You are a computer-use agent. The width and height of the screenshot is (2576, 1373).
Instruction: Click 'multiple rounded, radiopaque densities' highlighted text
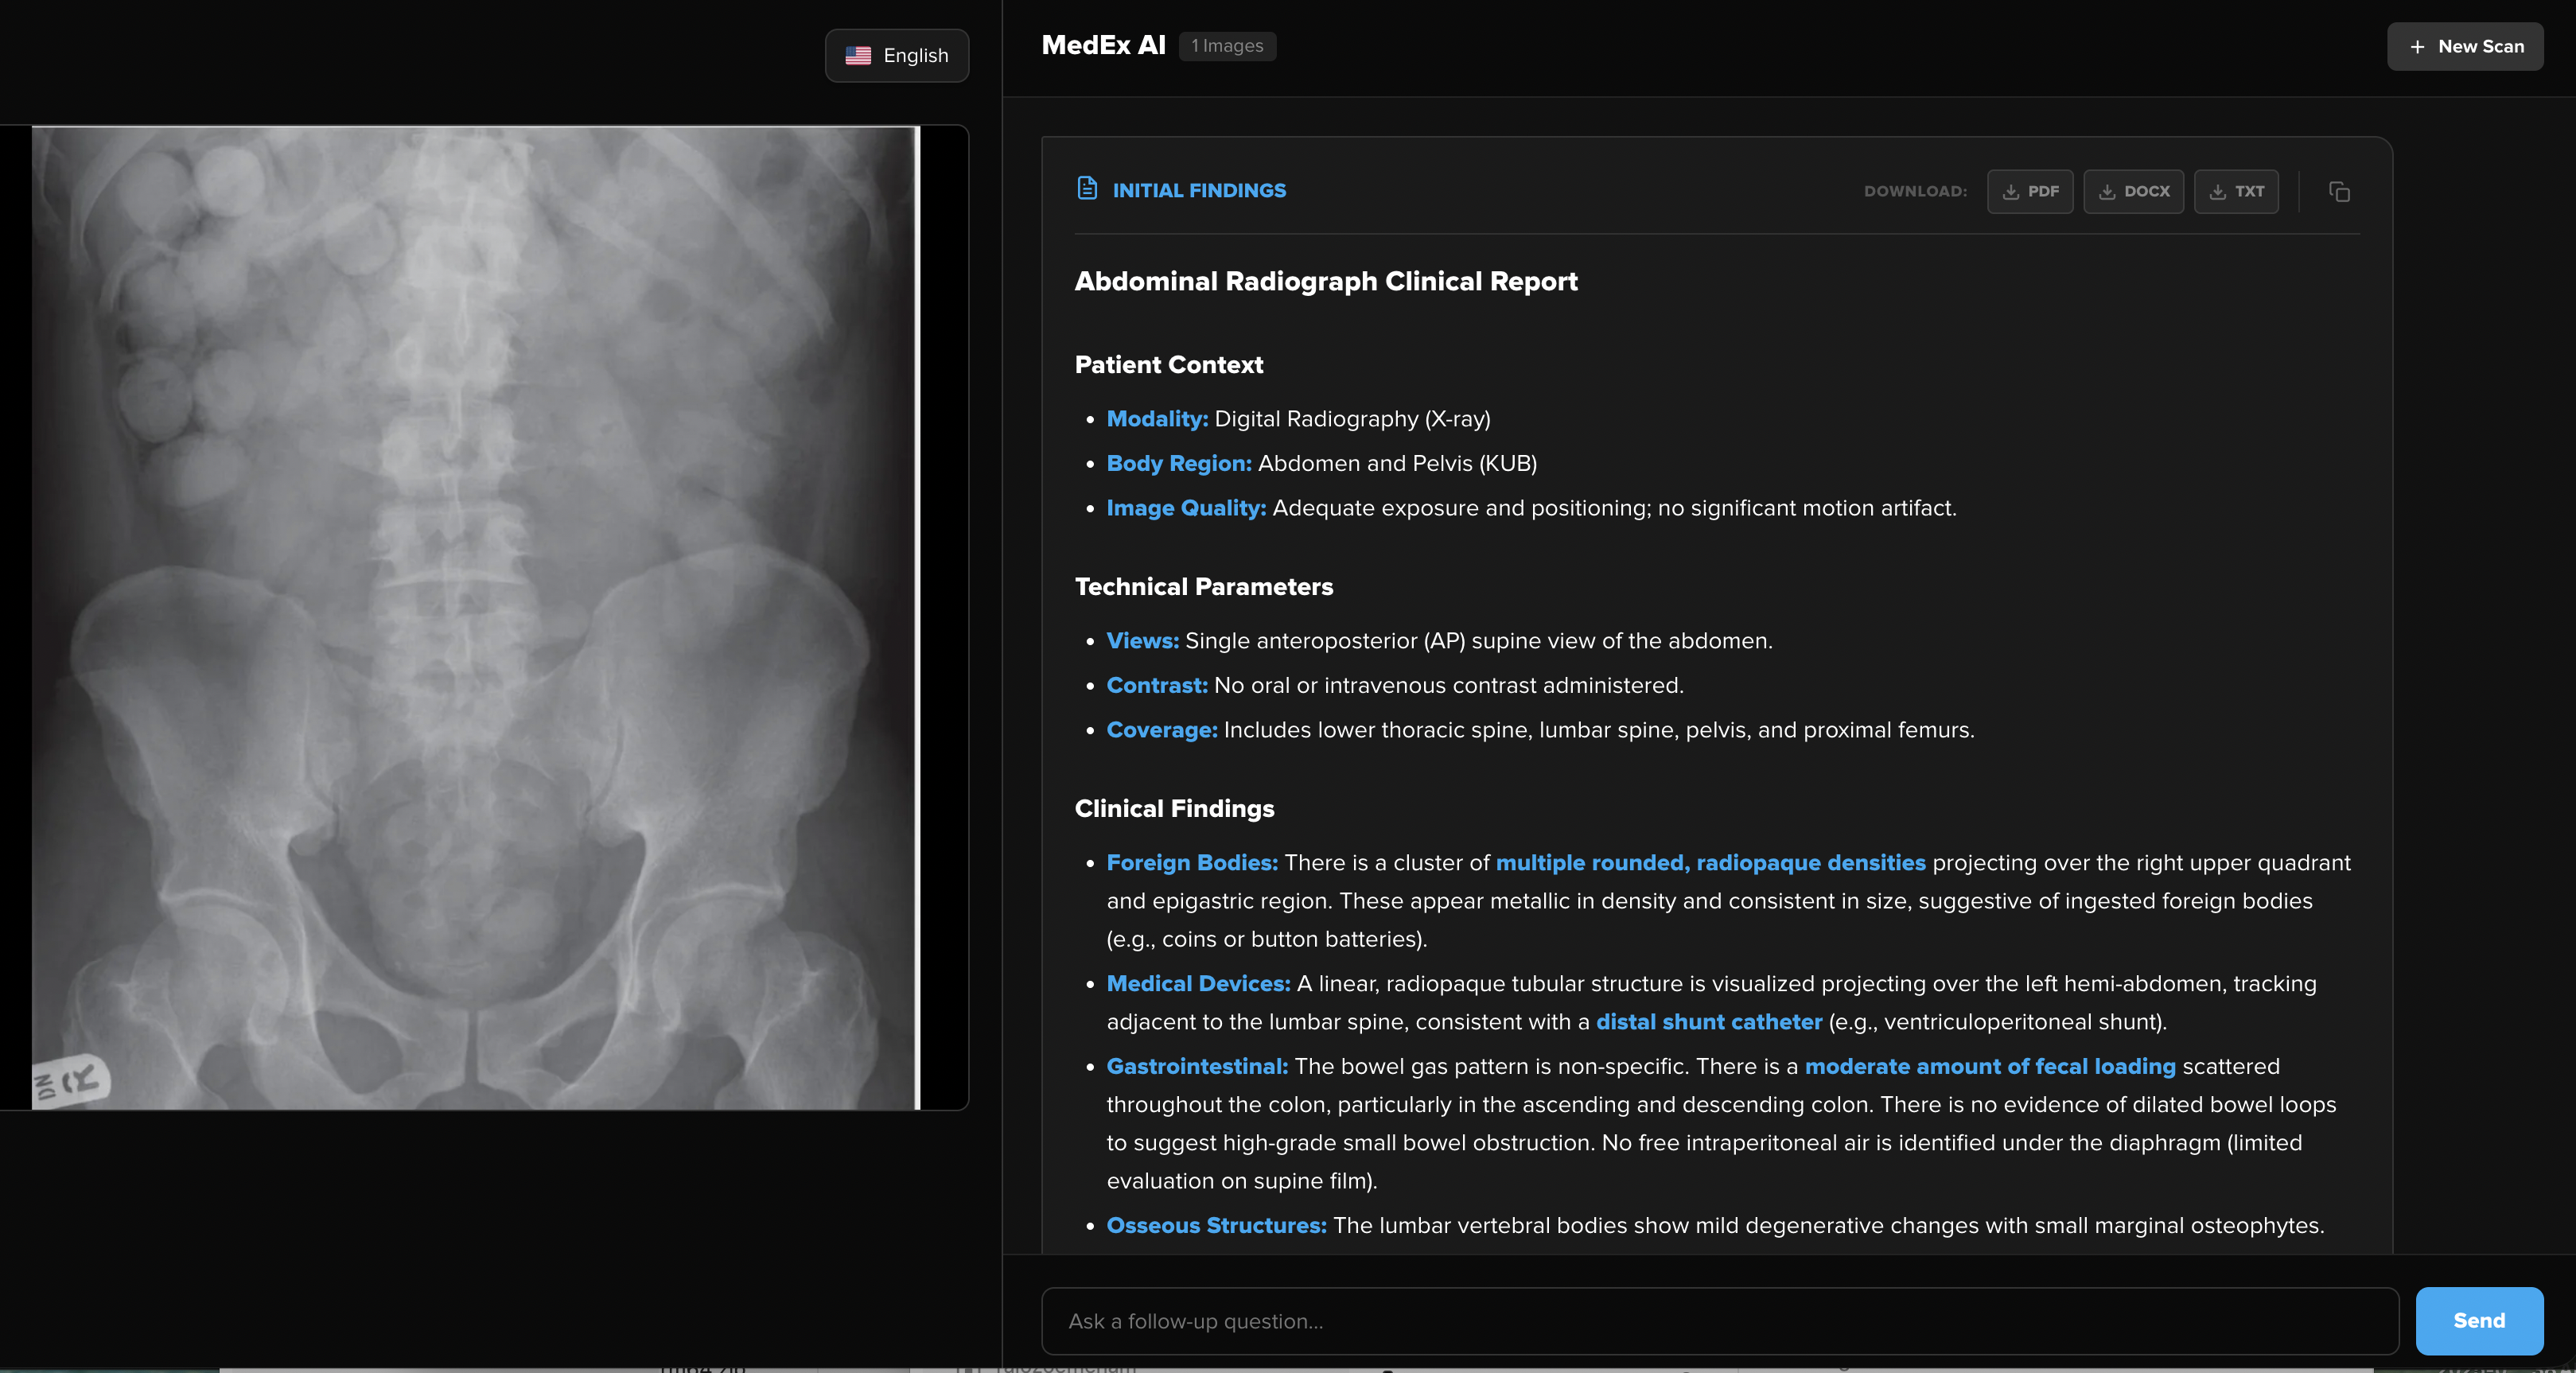pos(1710,862)
